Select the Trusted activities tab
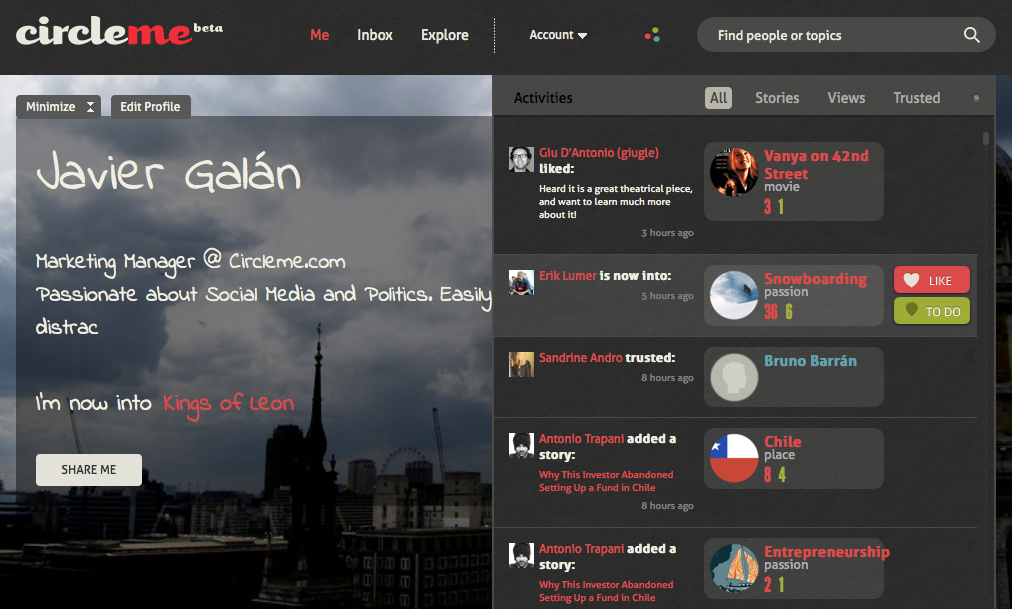The image size is (1012, 609). (x=916, y=98)
